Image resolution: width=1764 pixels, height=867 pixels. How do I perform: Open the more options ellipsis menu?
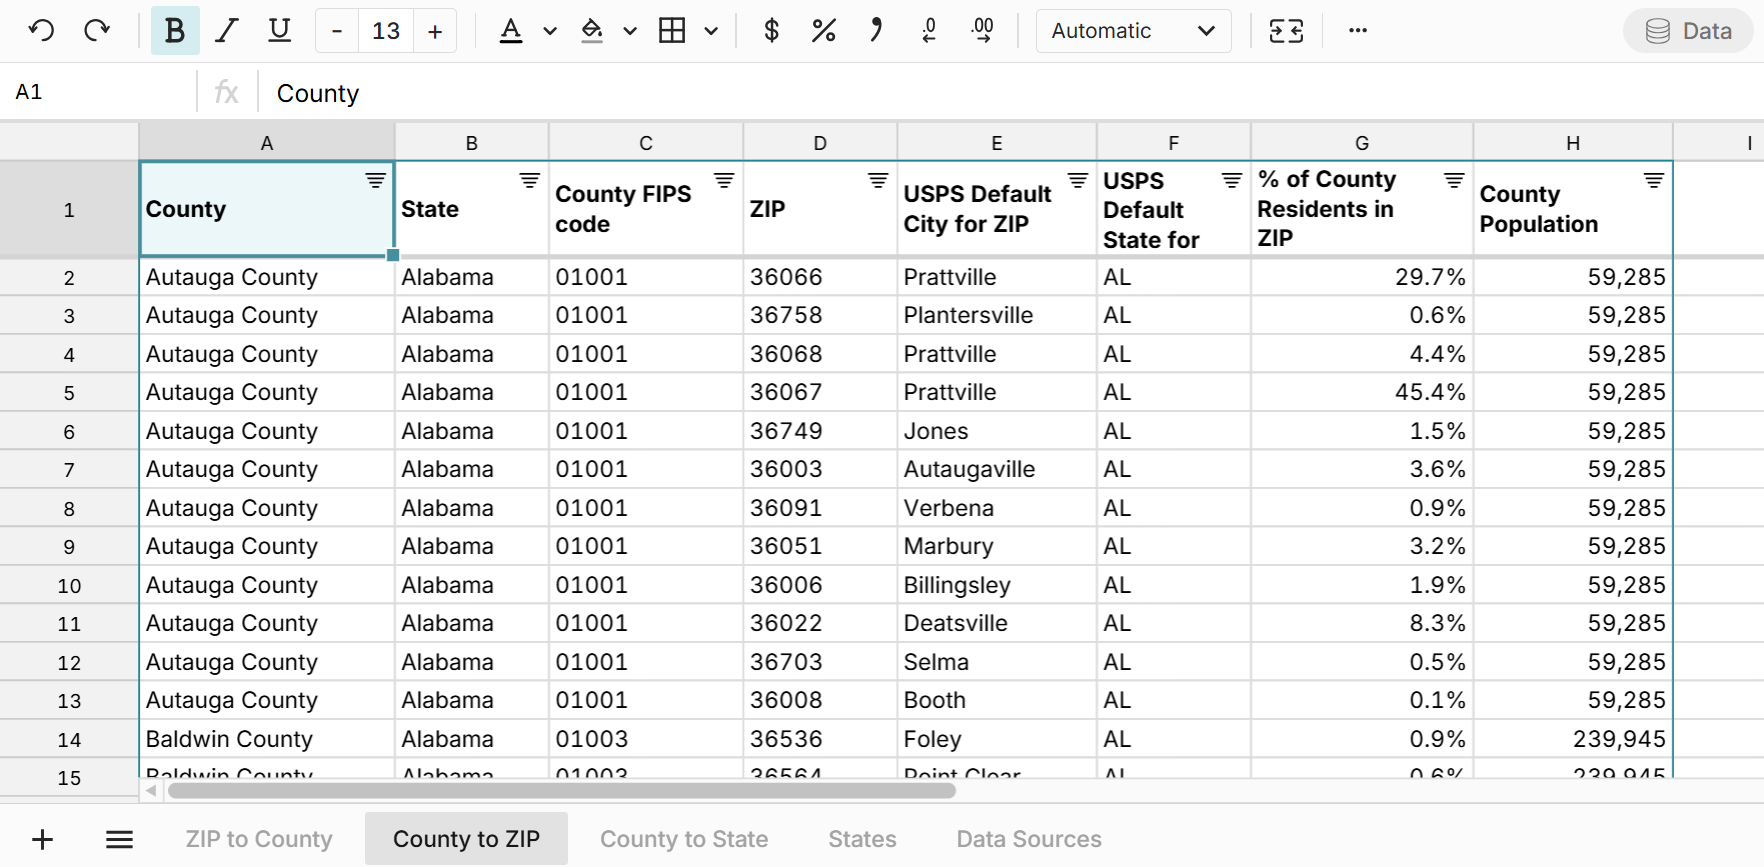[1357, 31]
